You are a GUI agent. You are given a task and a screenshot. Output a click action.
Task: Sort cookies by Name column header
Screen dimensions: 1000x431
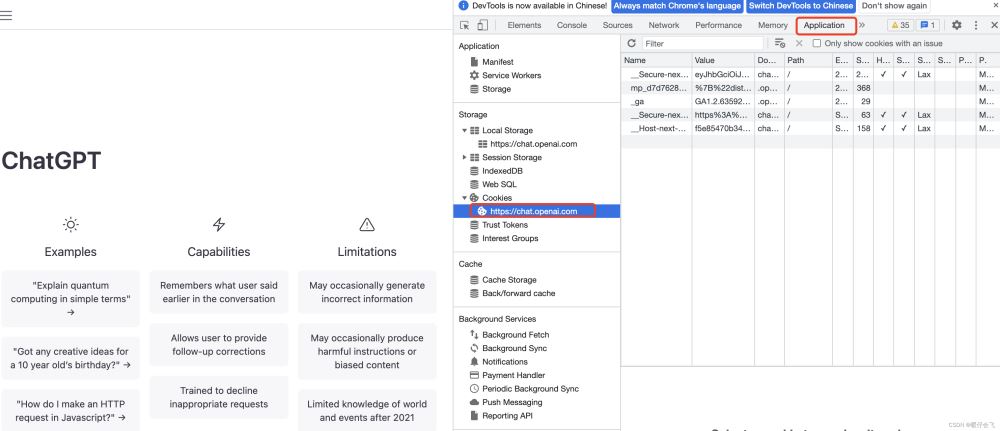coord(656,61)
